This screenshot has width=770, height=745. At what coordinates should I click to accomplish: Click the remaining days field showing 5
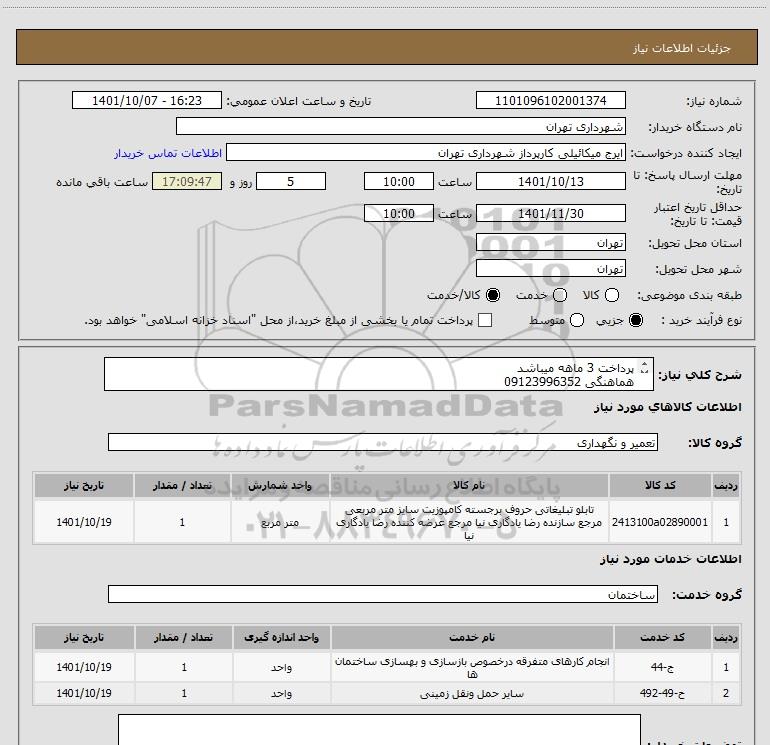(291, 181)
